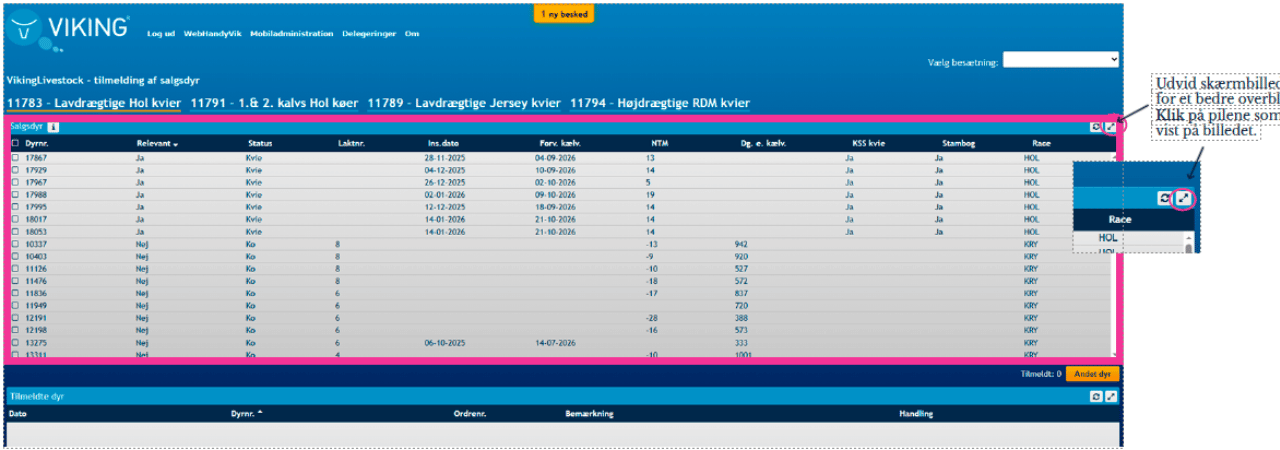Click the Viking logo
The width and height of the screenshot is (1280, 450).
[x=68, y=28]
